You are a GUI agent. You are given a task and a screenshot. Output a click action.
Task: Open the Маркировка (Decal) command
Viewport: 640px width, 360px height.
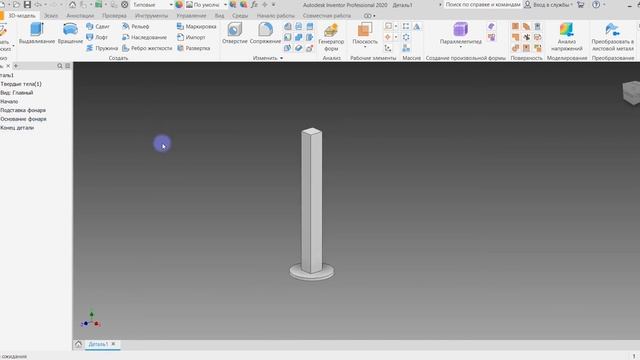(196, 27)
